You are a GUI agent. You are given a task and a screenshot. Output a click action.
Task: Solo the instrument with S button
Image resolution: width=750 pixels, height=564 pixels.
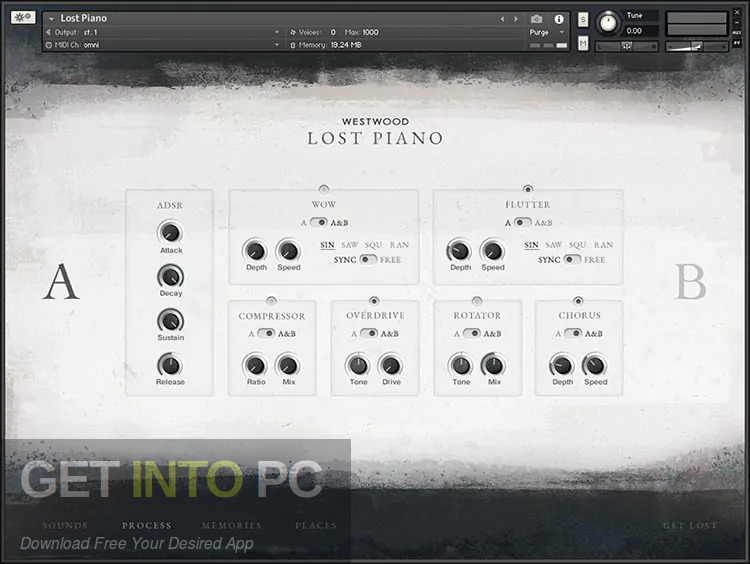pos(583,20)
